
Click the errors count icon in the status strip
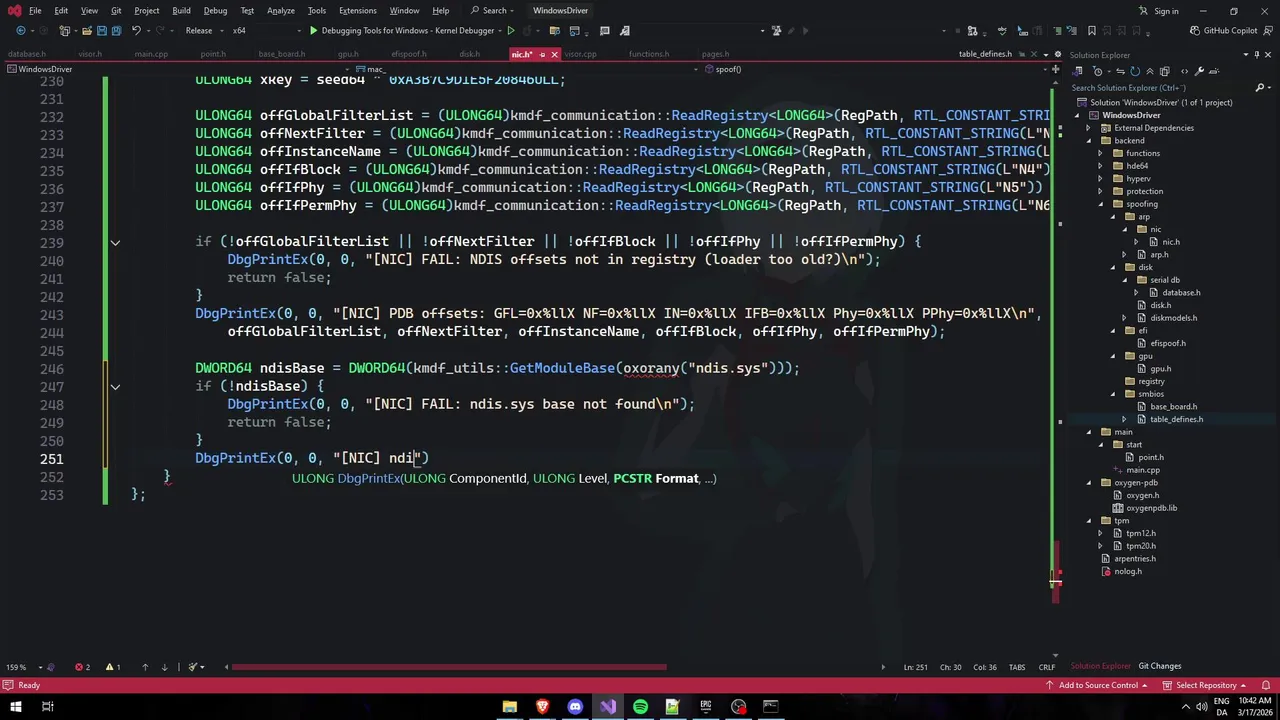pos(82,667)
